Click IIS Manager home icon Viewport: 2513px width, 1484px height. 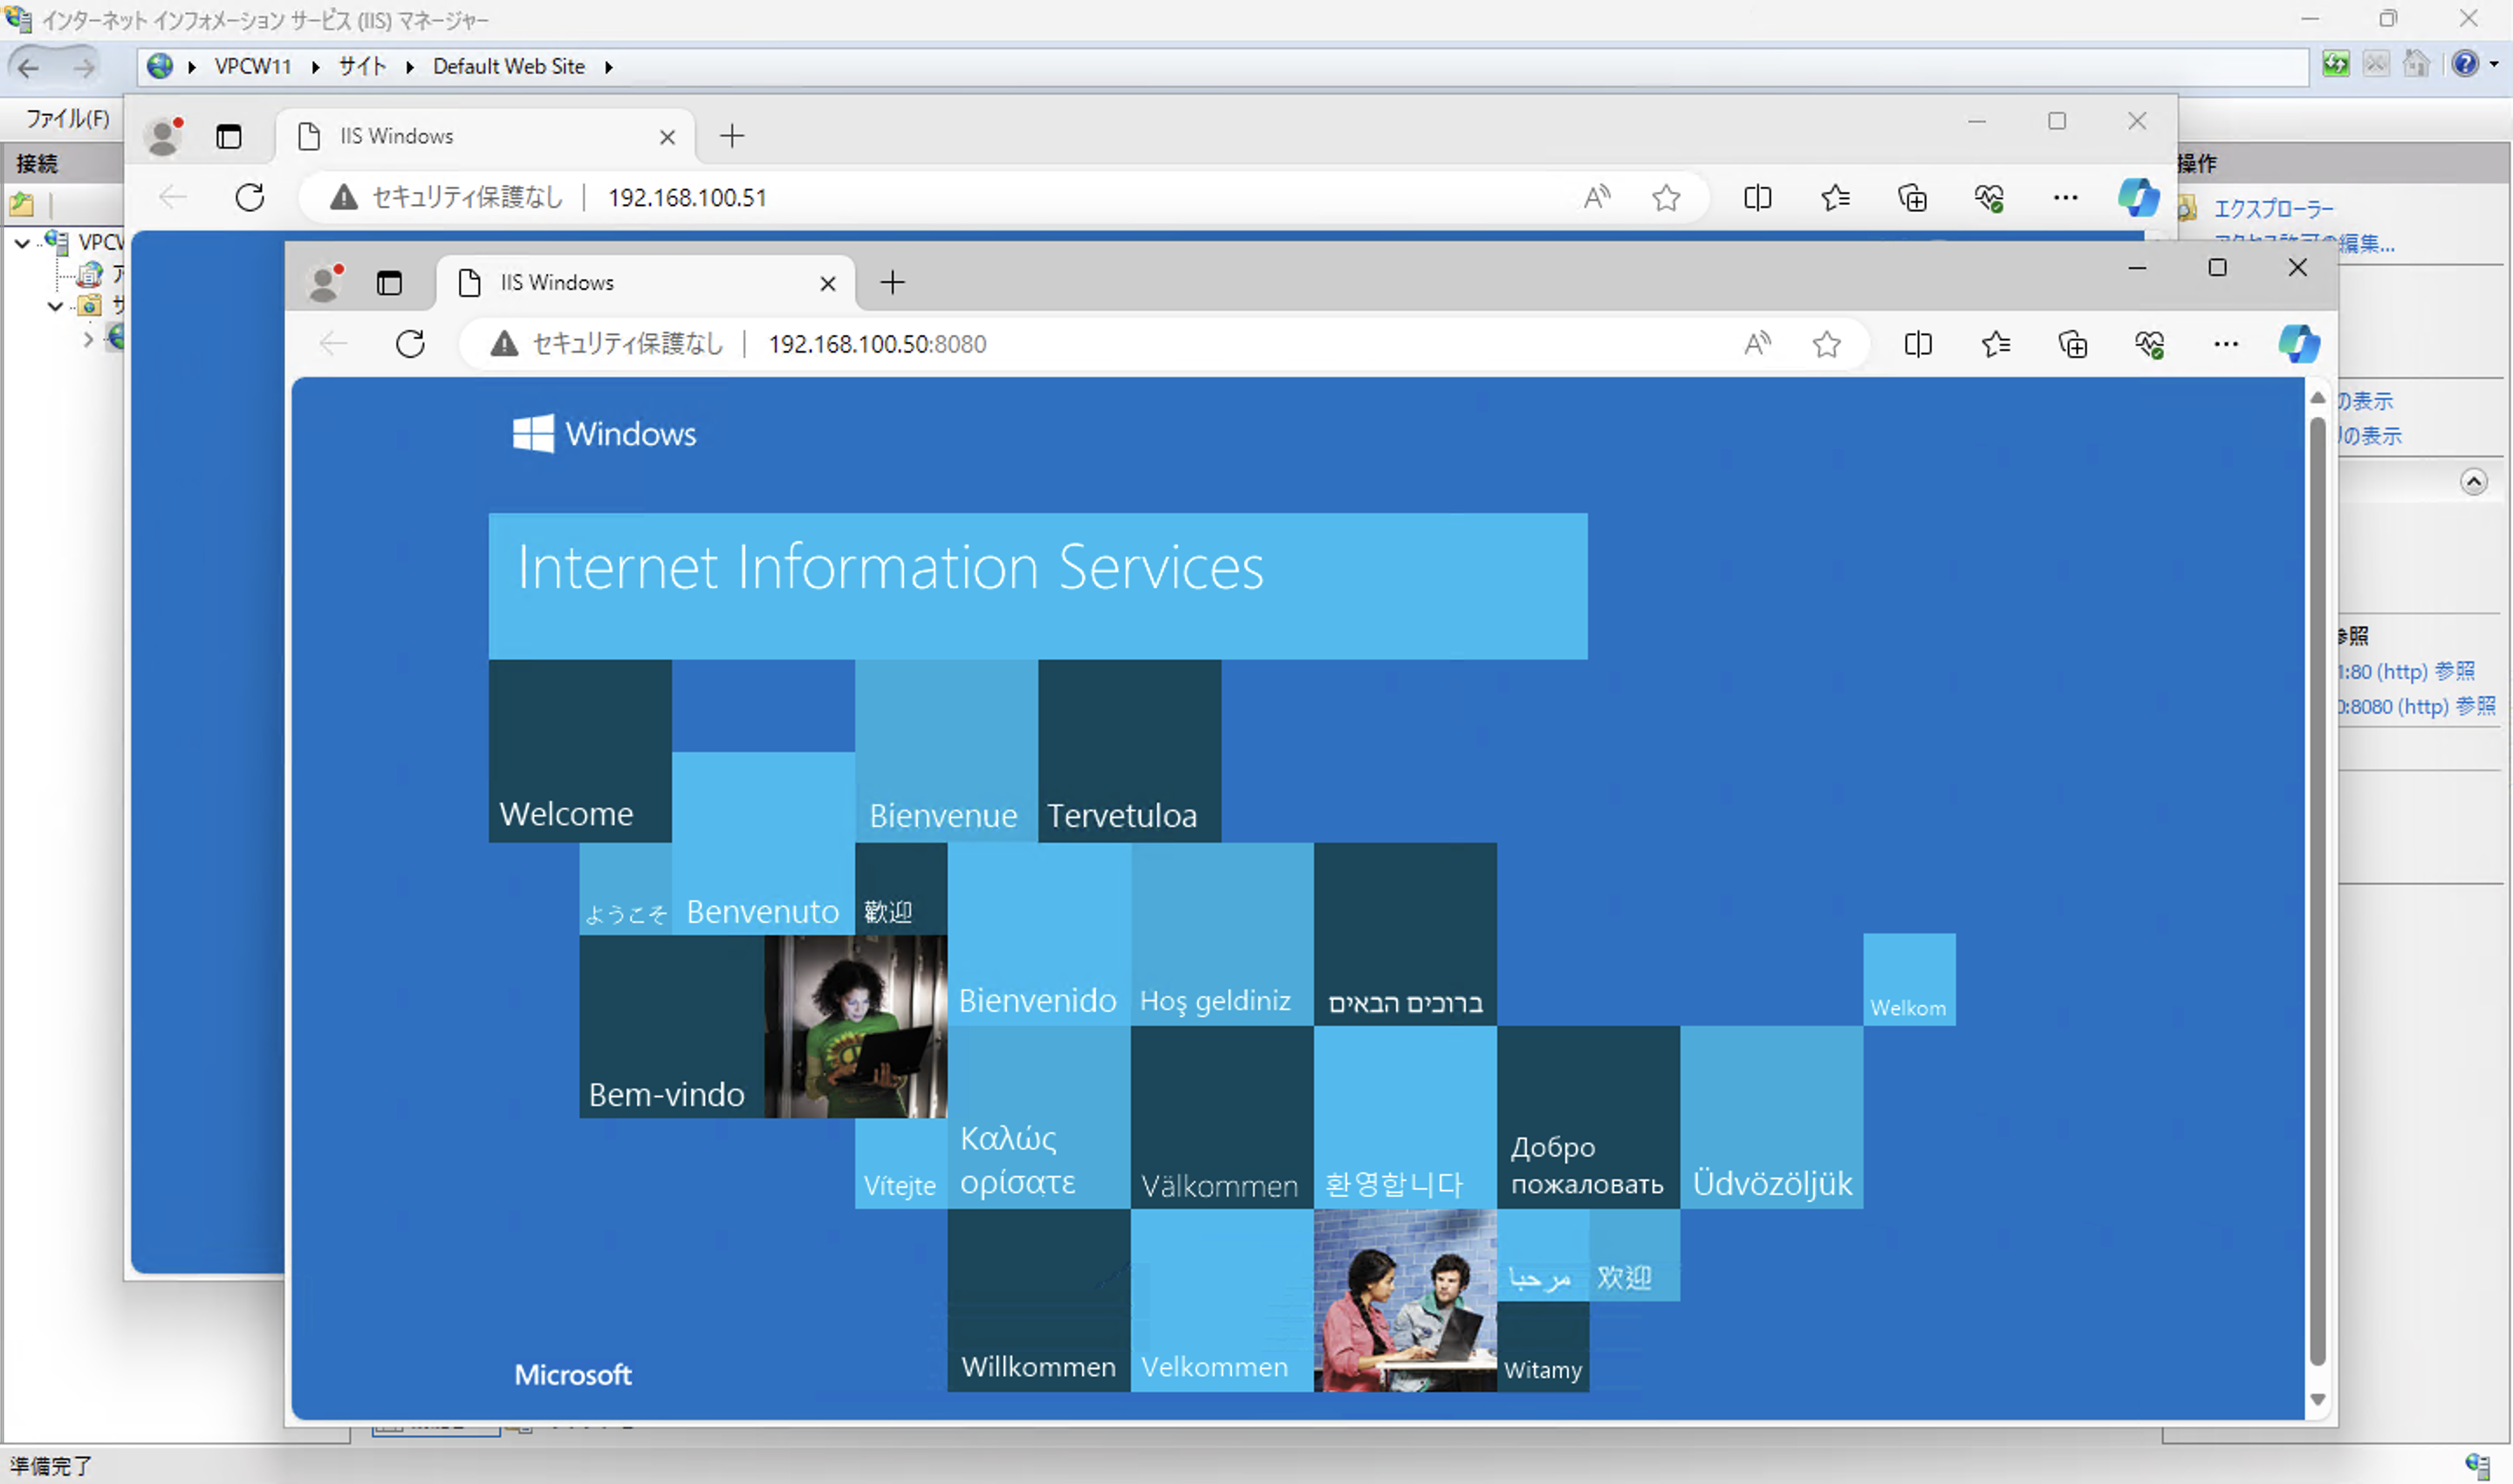(2416, 65)
